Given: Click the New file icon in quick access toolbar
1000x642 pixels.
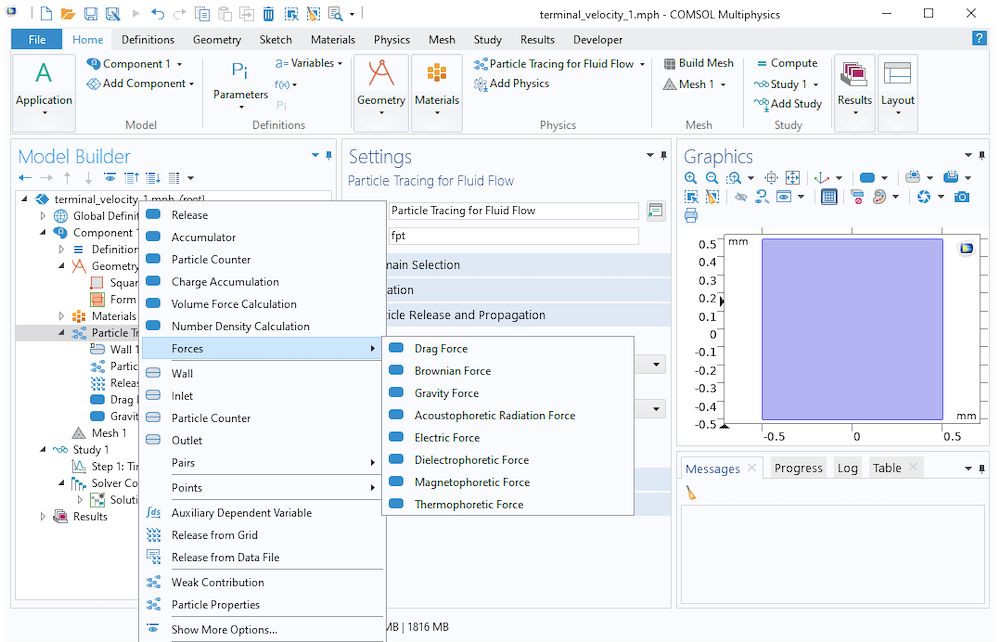Looking at the screenshot, I should click(46, 13).
